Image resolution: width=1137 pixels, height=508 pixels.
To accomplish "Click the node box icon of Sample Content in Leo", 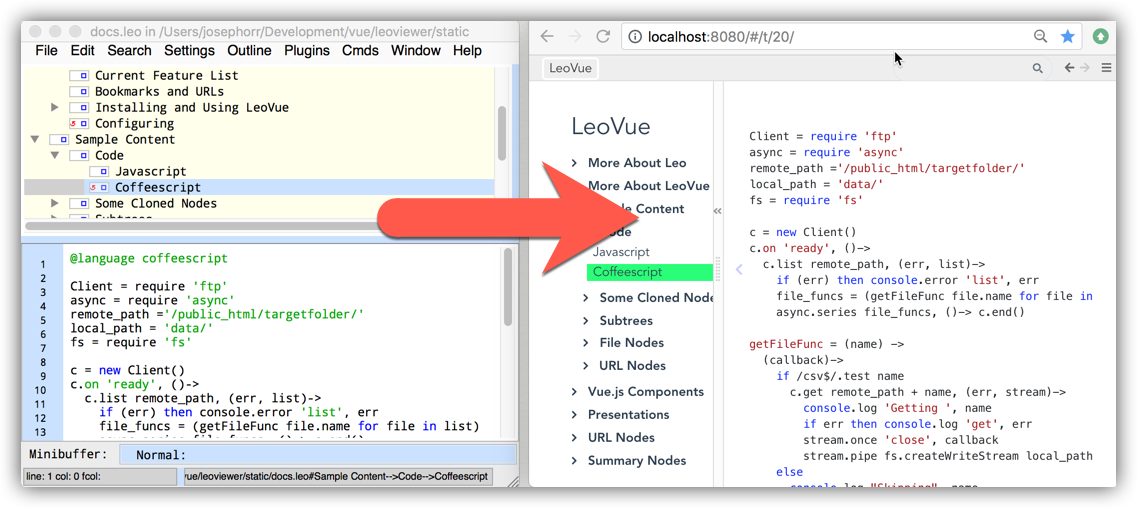I will pyautogui.click(x=59, y=139).
